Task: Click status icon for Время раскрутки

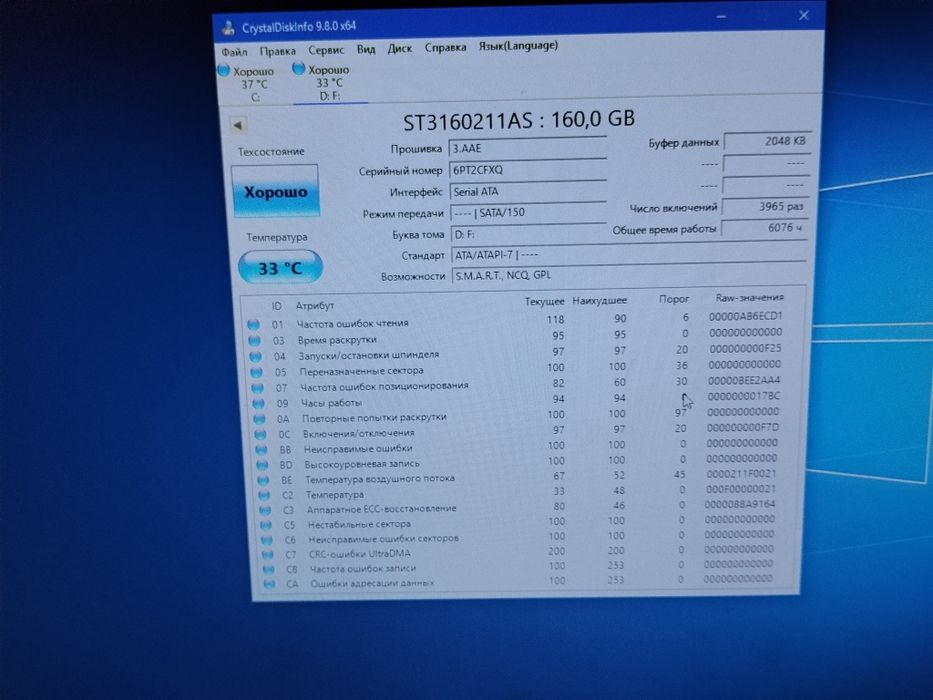Action: 254,340
